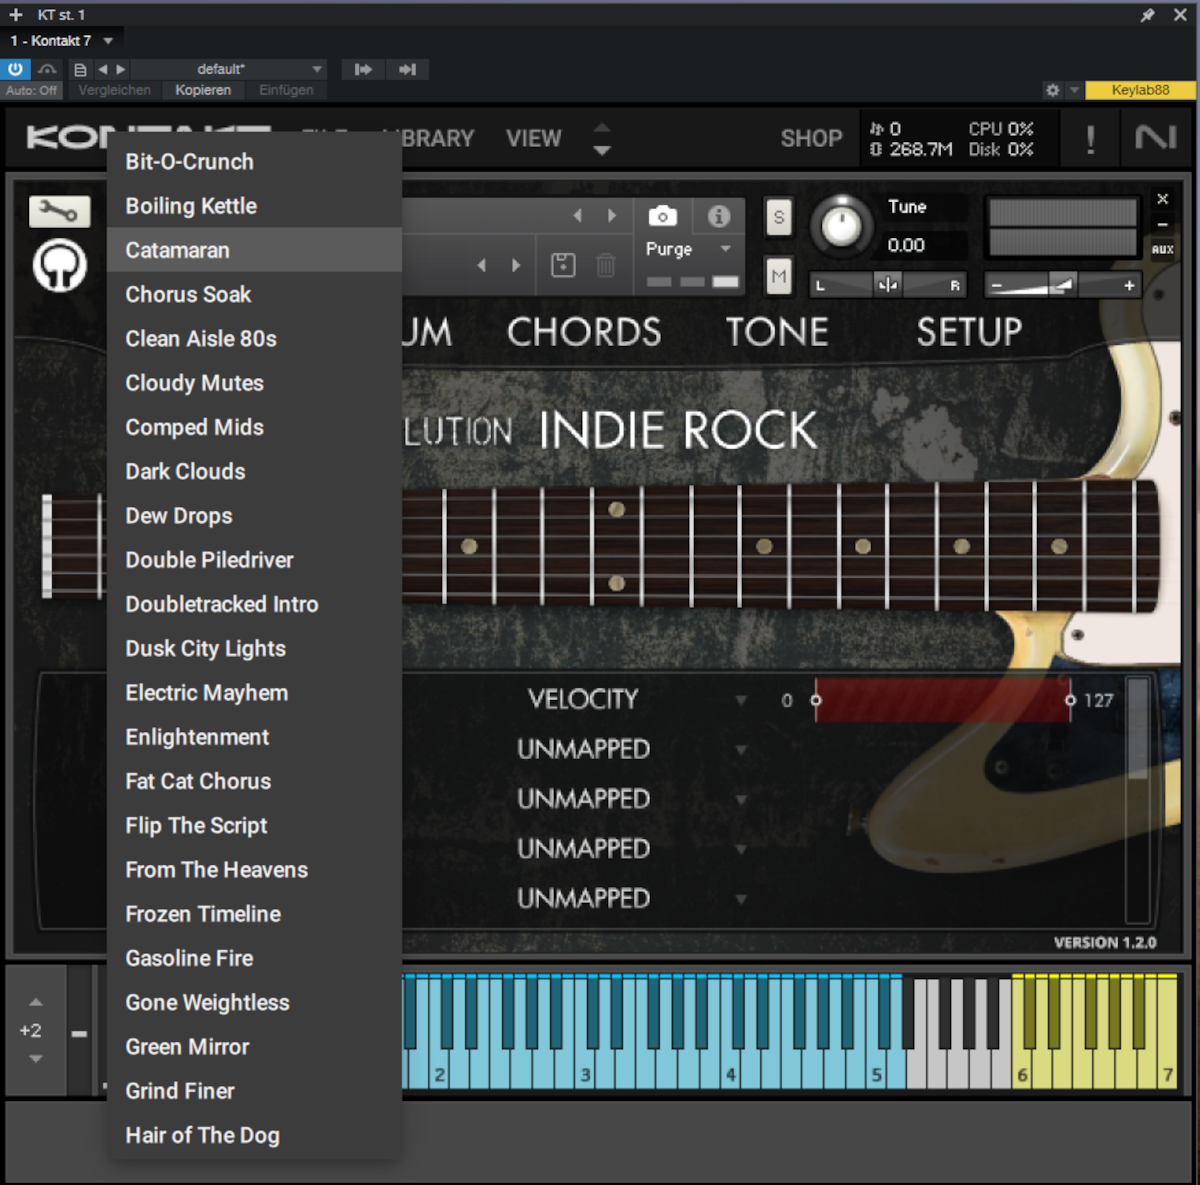Click the Vergleichen button

[x=114, y=90]
